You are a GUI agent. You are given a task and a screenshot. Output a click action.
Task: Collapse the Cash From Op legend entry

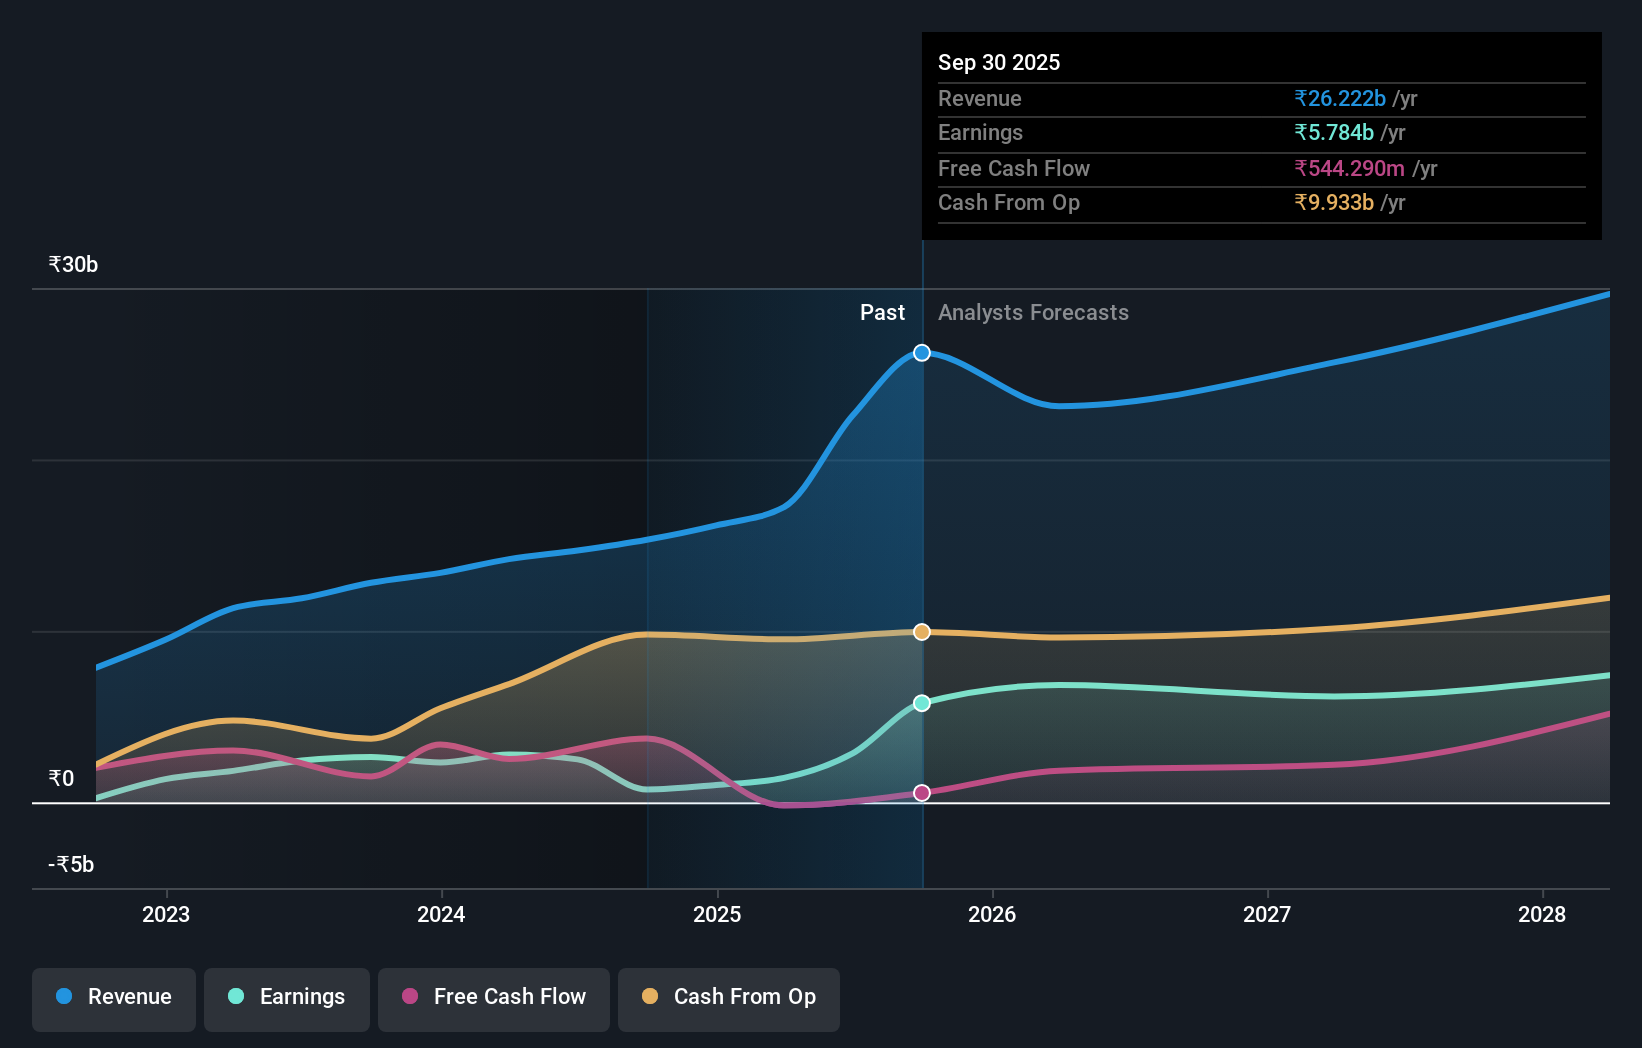pos(729,997)
